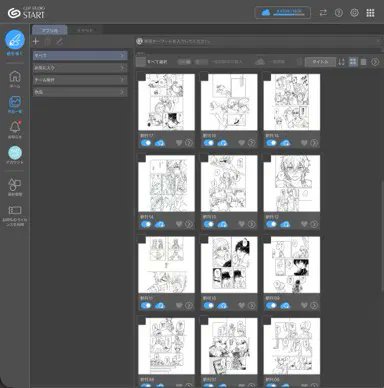Open details arrow for 新刊11

(x=189, y=305)
